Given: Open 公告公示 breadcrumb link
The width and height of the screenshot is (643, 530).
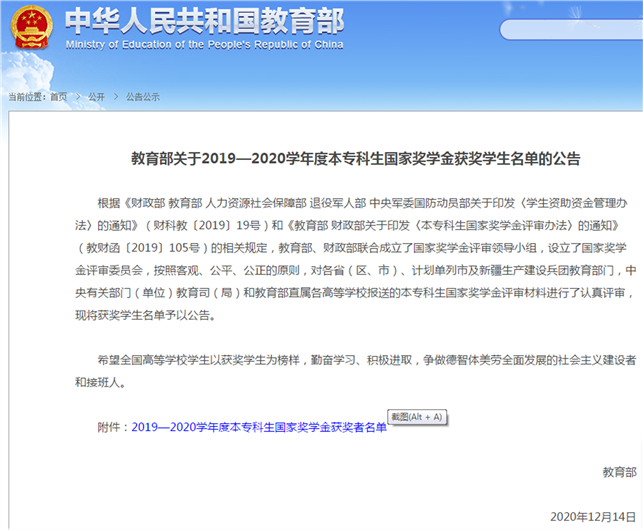Looking at the screenshot, I should click(x=143, y=97).
